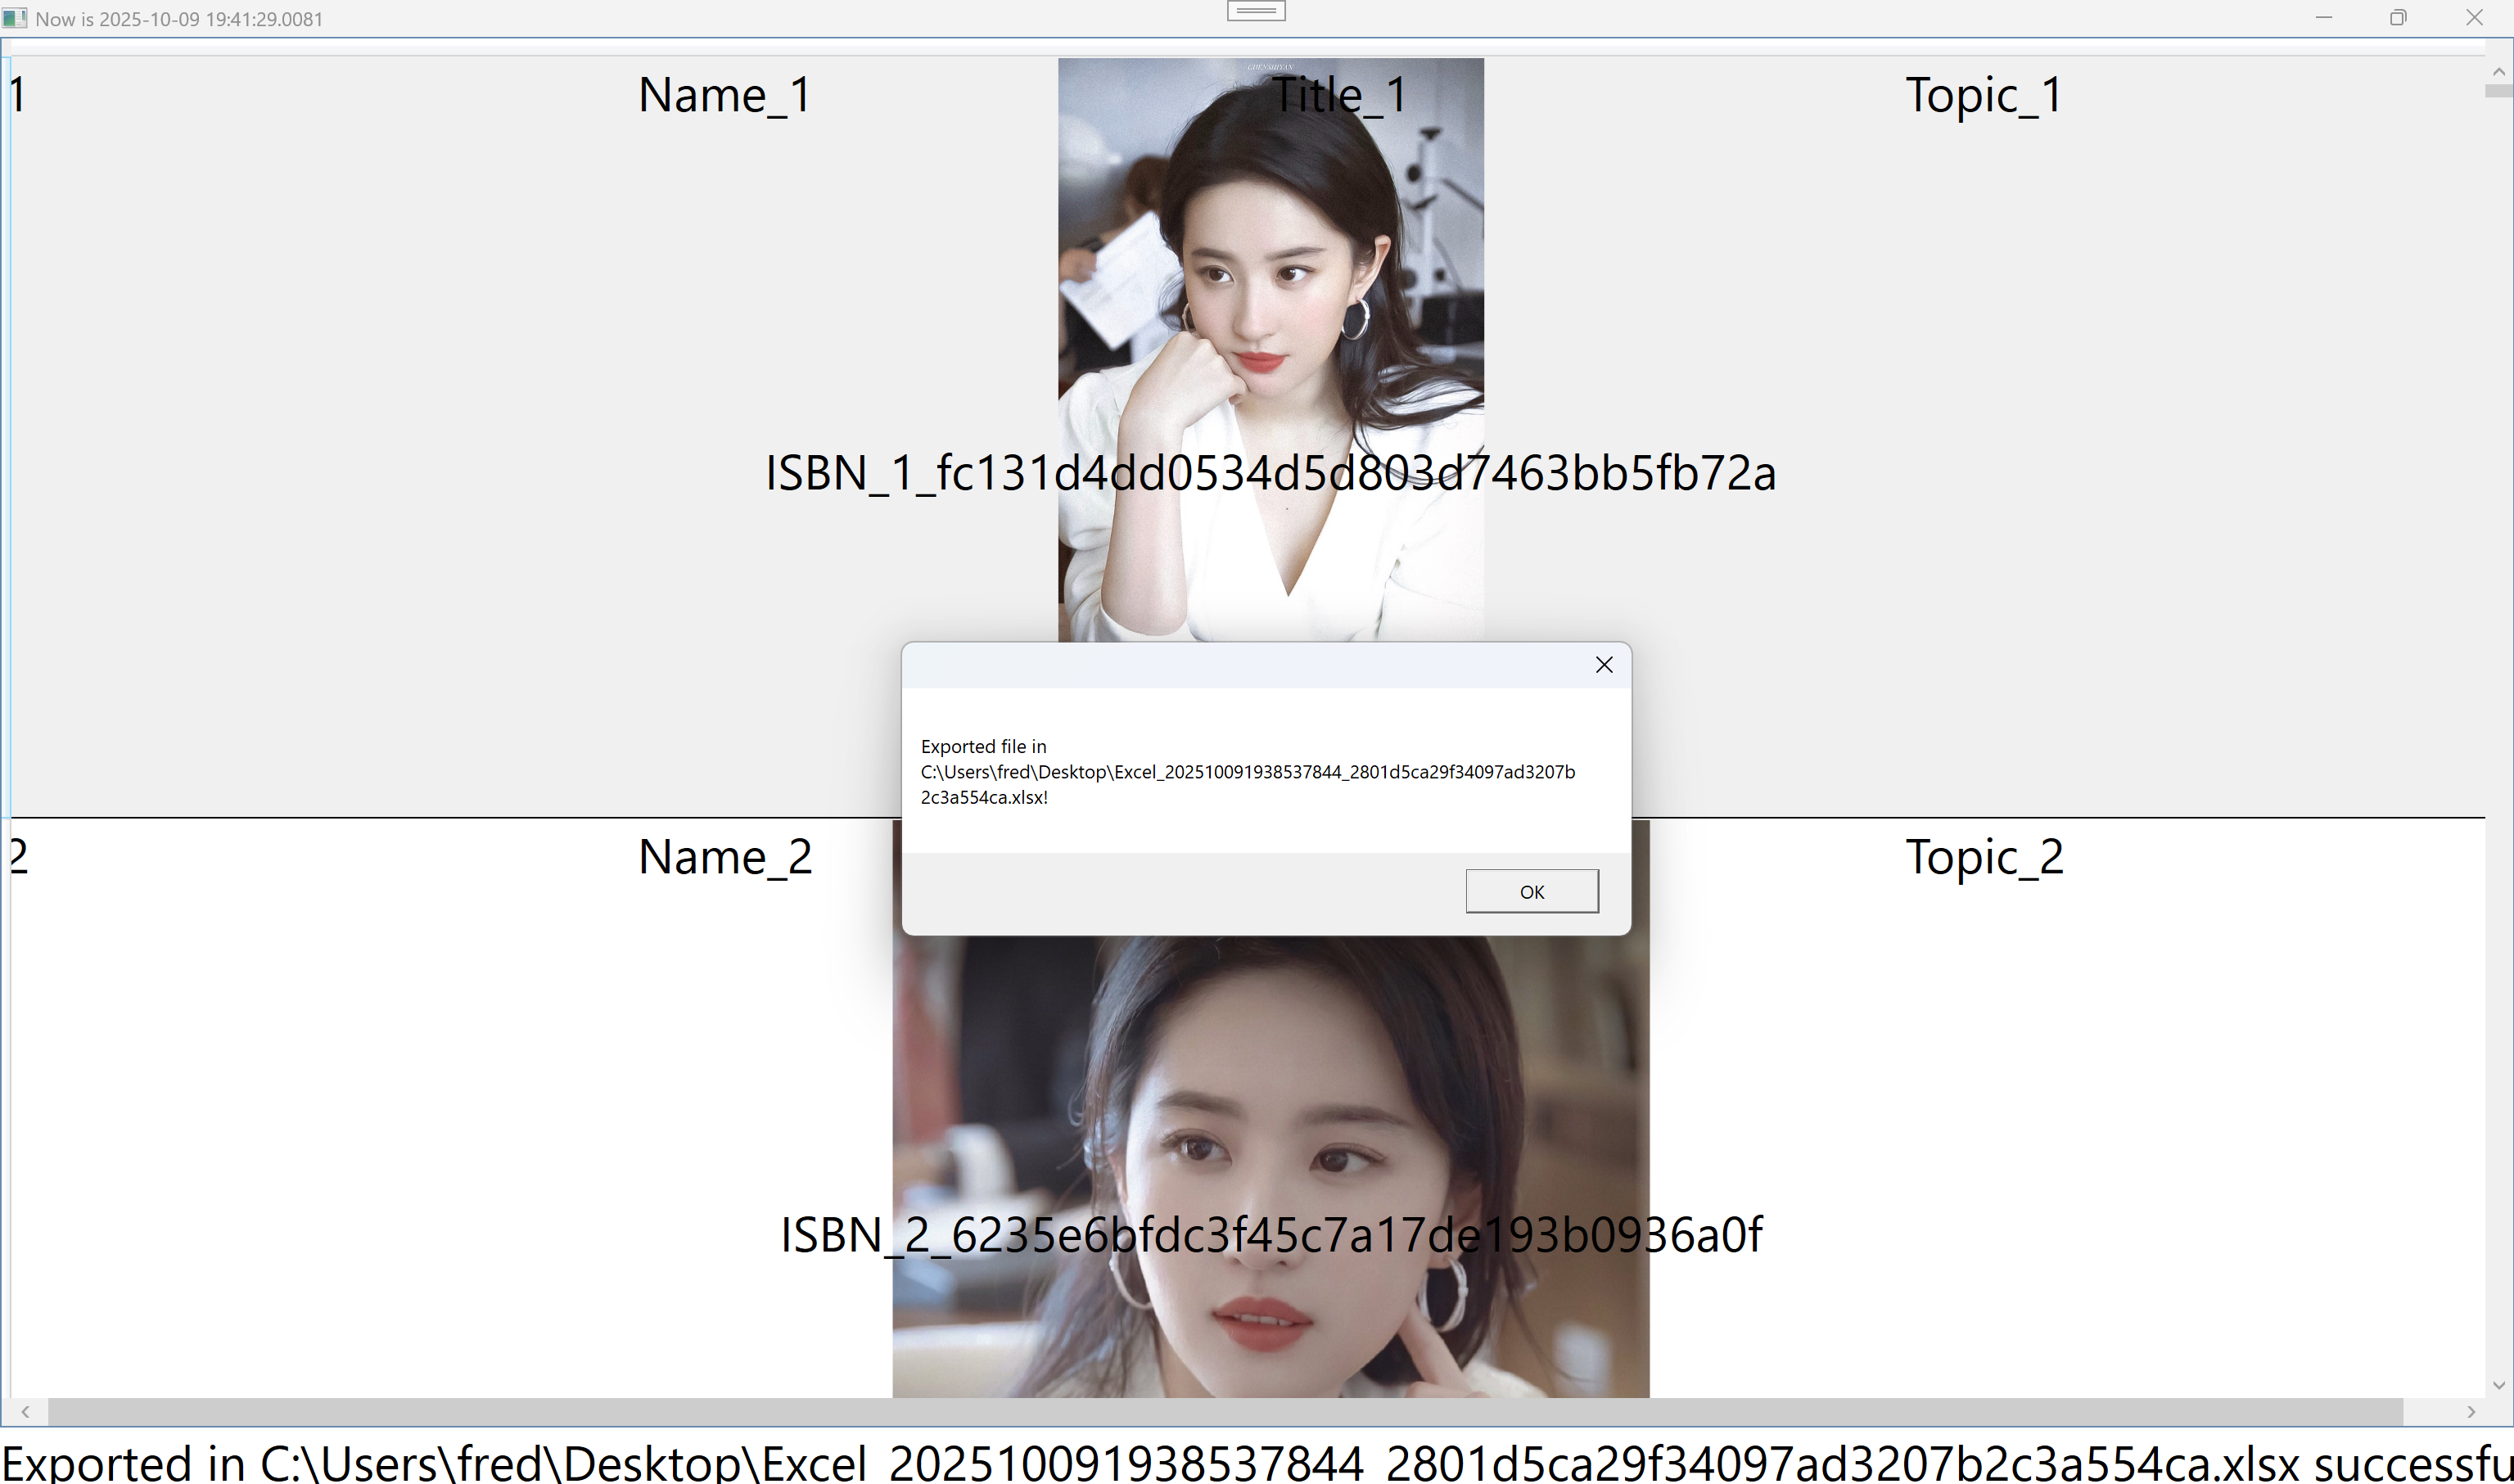Click the grip handle at top center
Image resolution: width=2514 pixels, height=1484 pixels.
[x=1256, y=11]
